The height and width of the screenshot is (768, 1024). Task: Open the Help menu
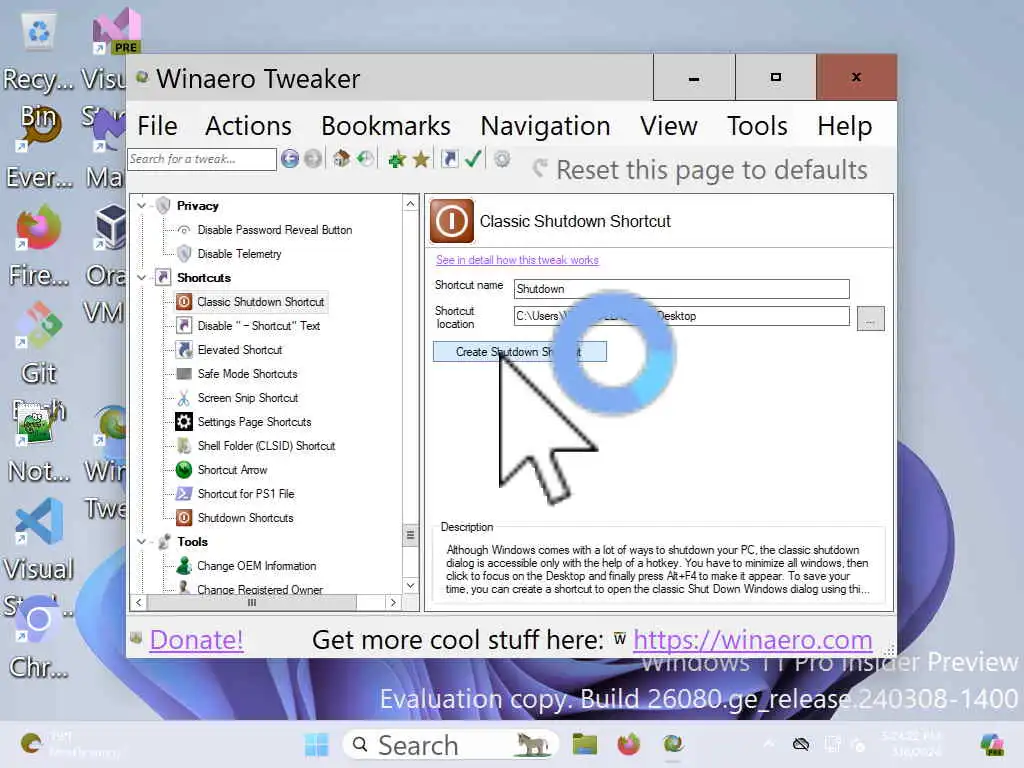point(844,126)
